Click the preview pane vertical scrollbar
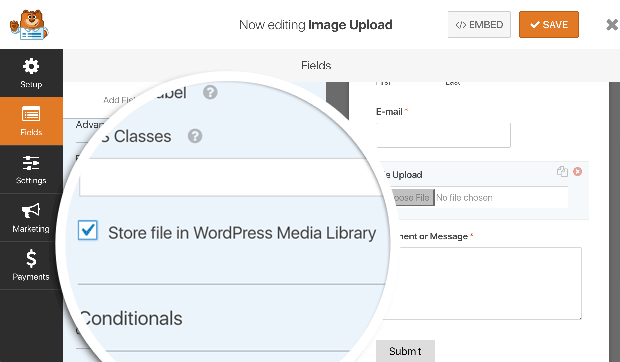Viewport: 620px width, 362px height. [x=614, y=222]
